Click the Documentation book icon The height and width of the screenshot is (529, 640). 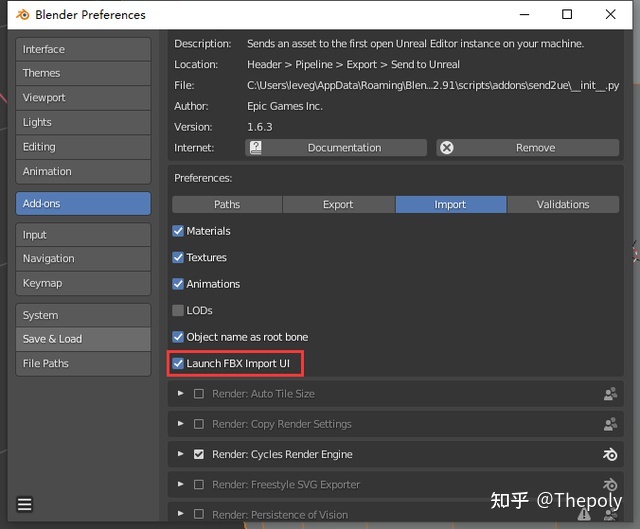coord(256,148)
